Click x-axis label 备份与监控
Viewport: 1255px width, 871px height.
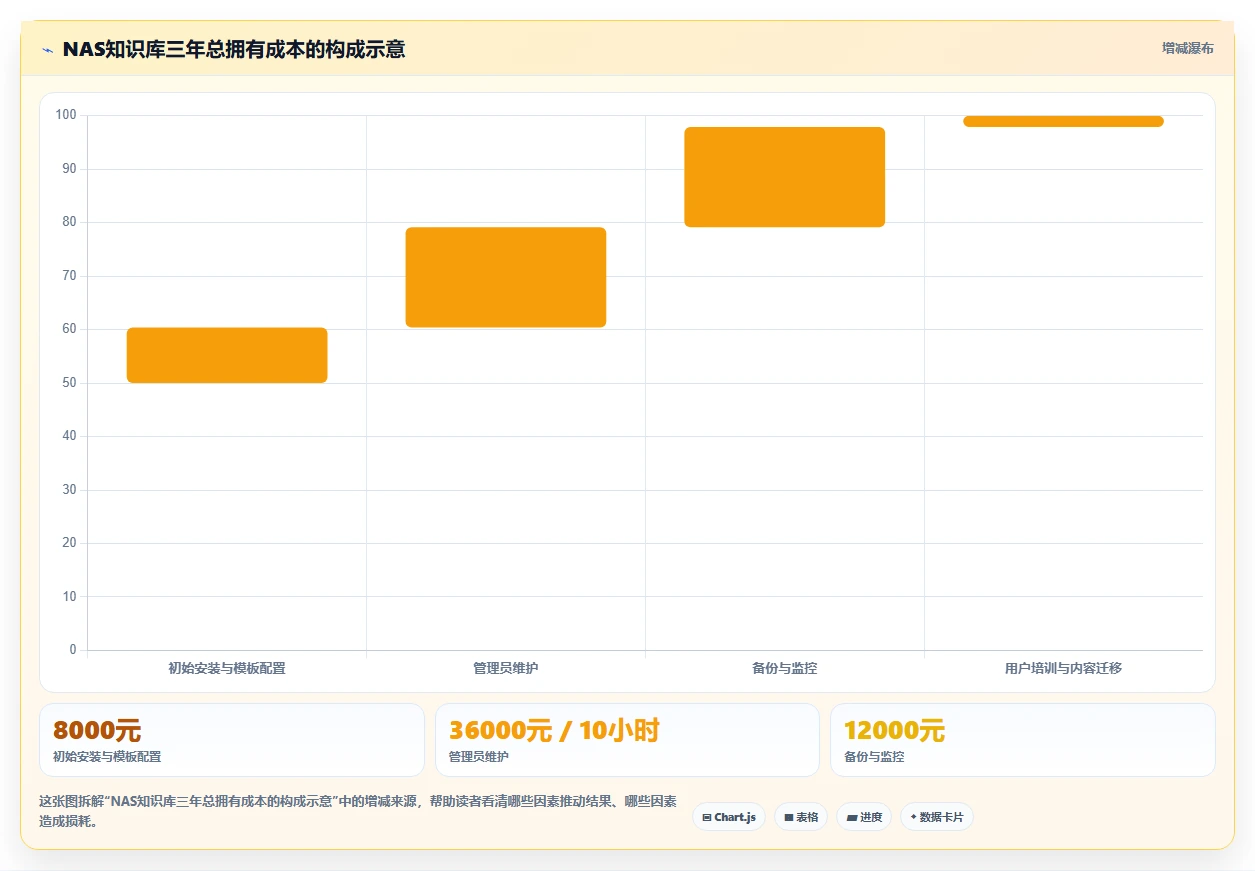point(785,668)
